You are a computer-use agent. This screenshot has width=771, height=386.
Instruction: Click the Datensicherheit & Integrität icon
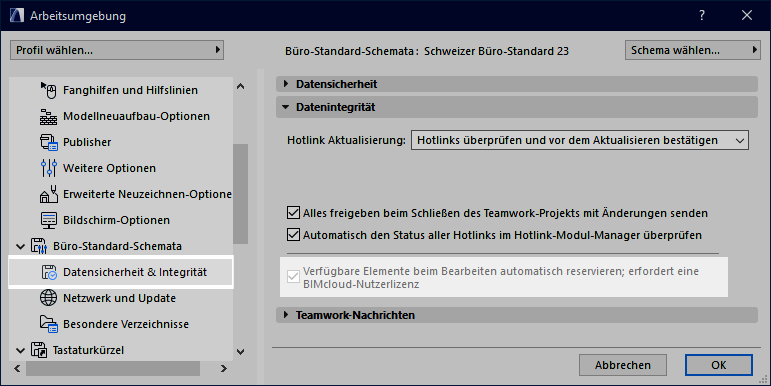(48, 272)
